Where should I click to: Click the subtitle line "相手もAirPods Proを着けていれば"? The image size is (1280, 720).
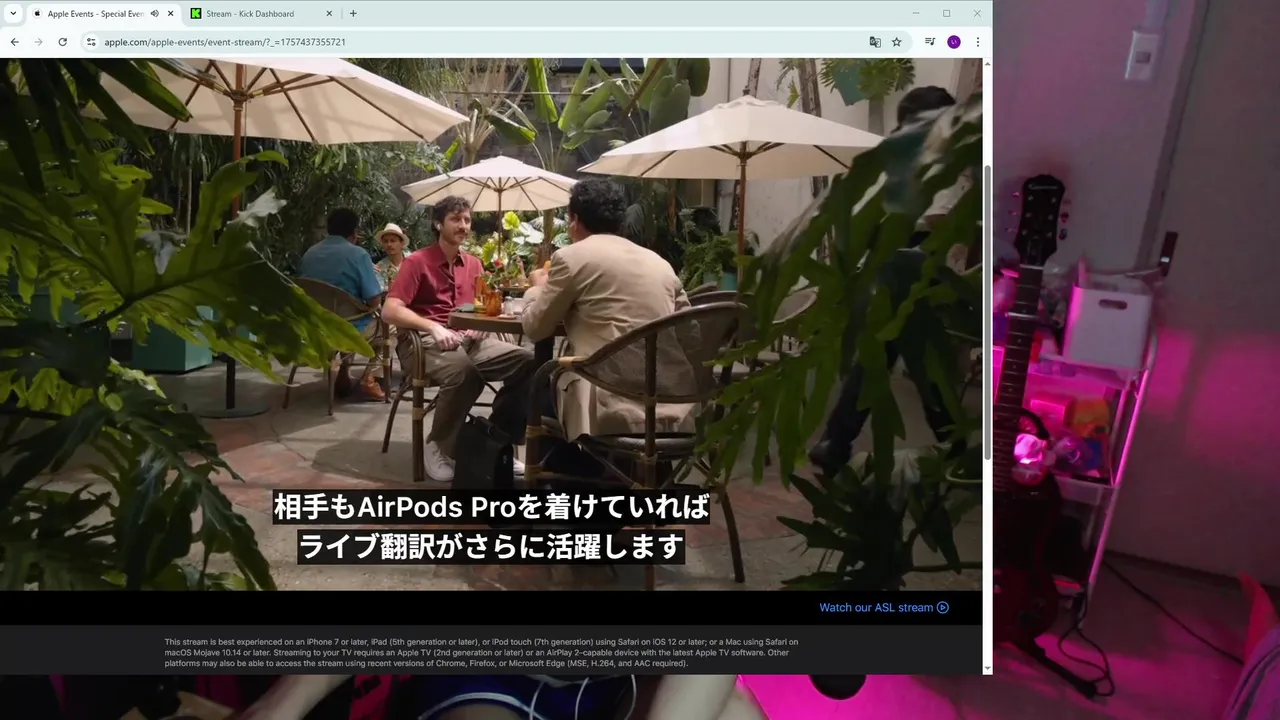(491, 507)
